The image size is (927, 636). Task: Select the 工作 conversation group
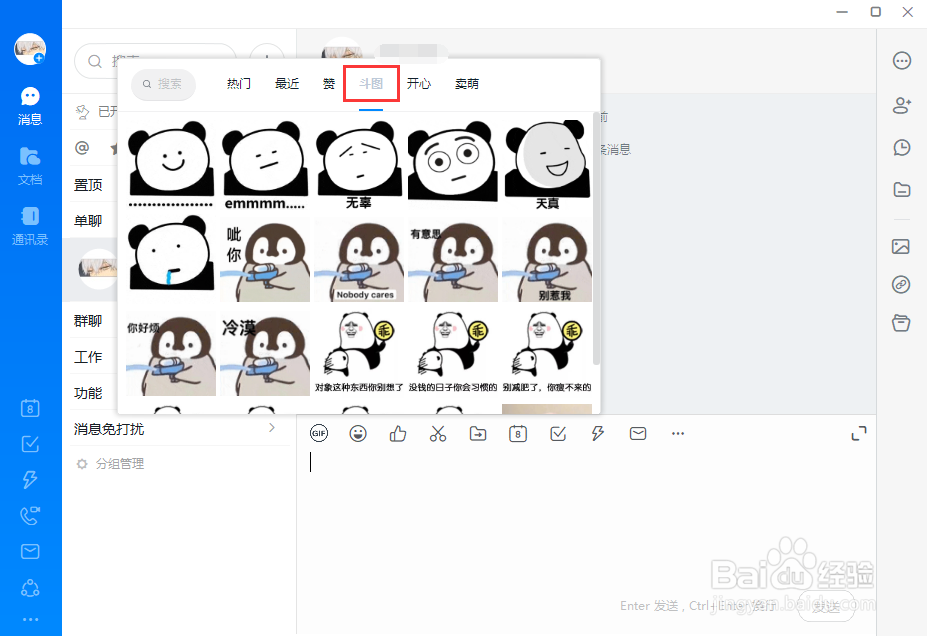tap(88, 357)
